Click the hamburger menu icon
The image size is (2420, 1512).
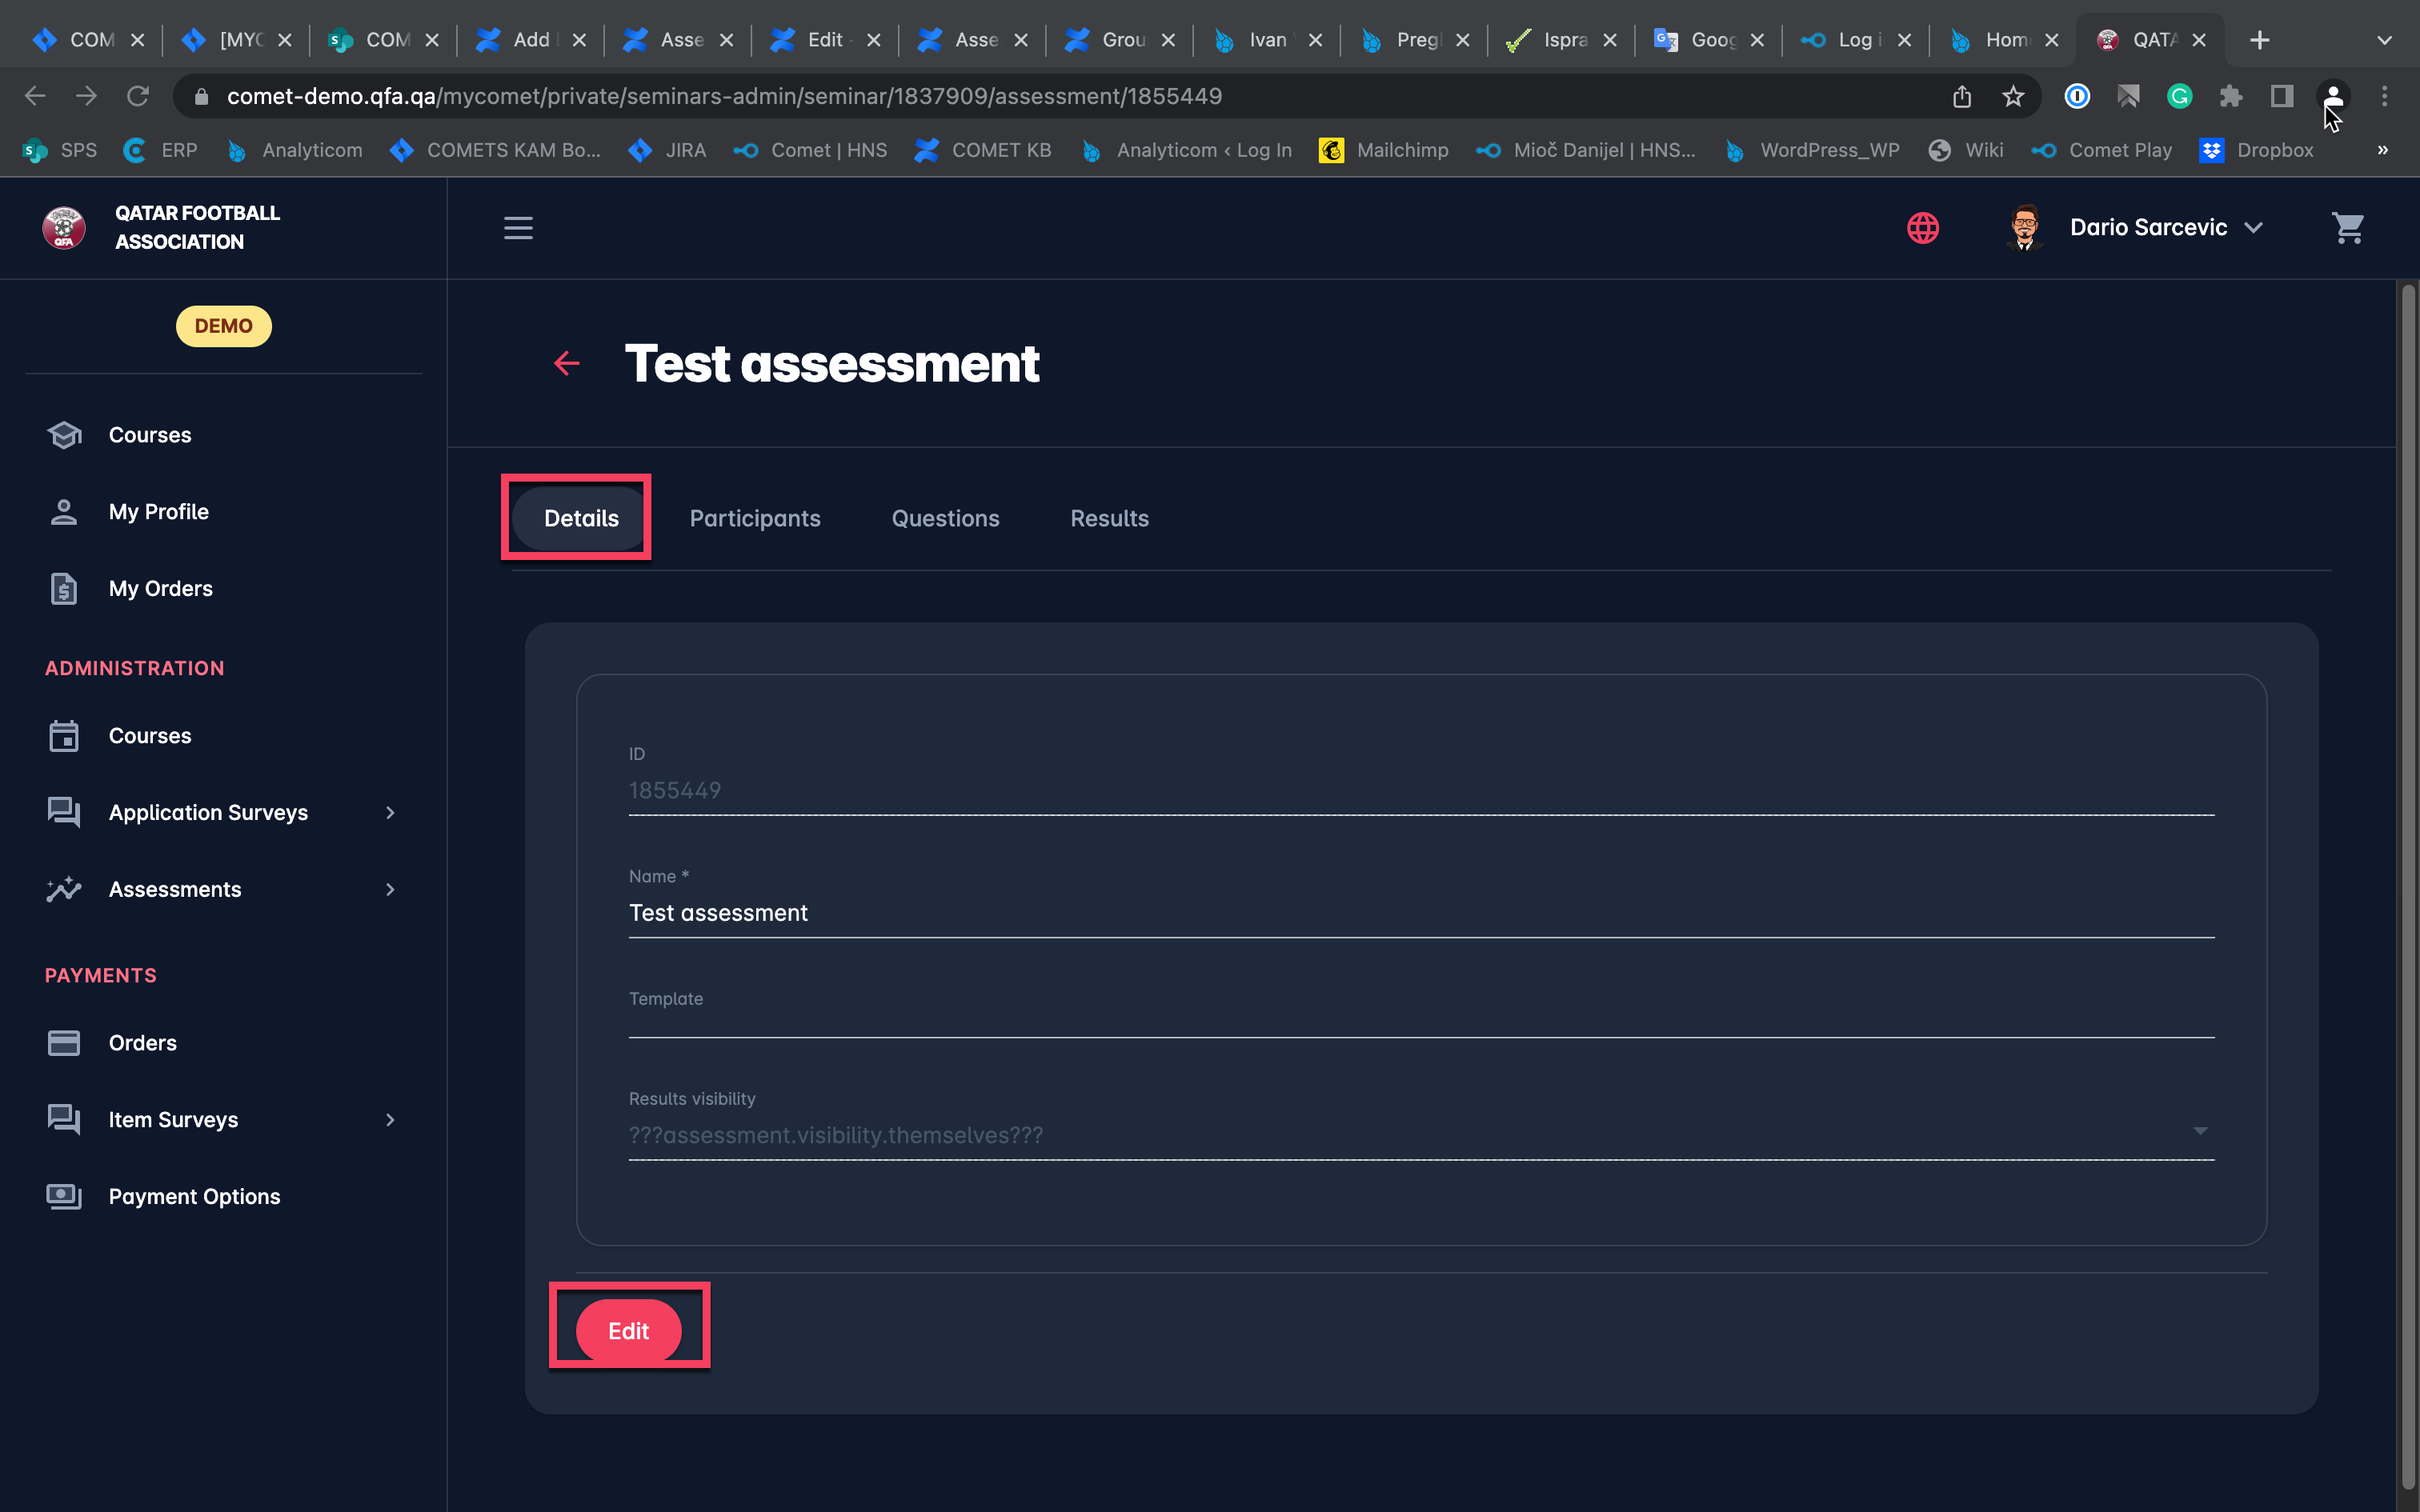[518, 228]
